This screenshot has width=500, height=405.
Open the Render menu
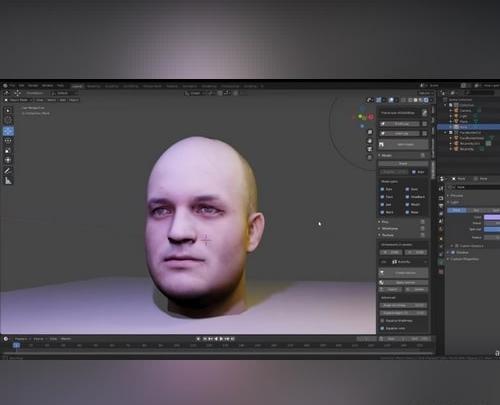click(x=33, y=86)
